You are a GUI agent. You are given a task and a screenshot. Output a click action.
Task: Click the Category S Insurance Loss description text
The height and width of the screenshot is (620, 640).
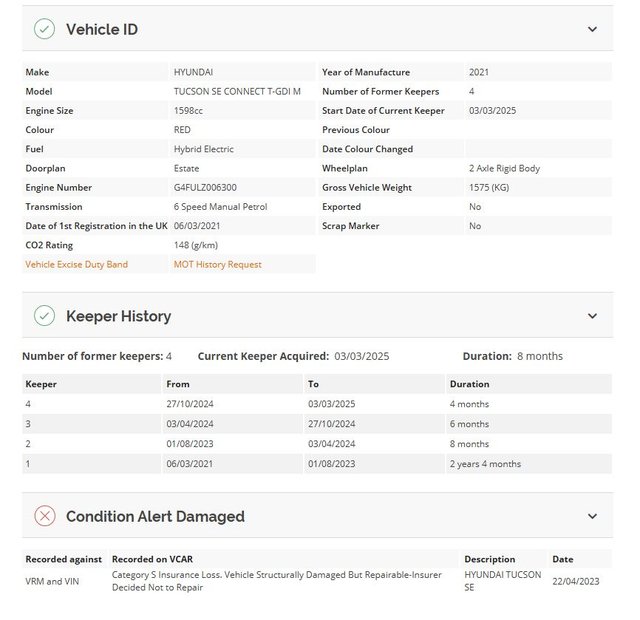tap(277, 581)
